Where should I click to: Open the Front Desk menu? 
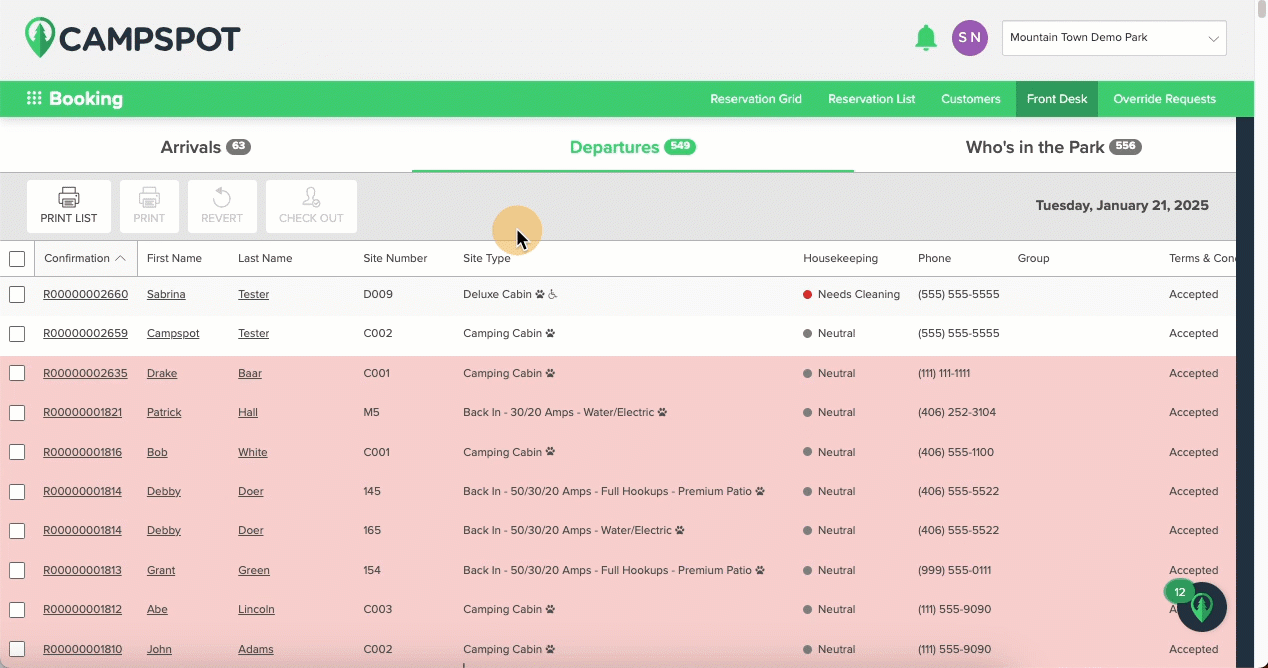[1057, 99]
